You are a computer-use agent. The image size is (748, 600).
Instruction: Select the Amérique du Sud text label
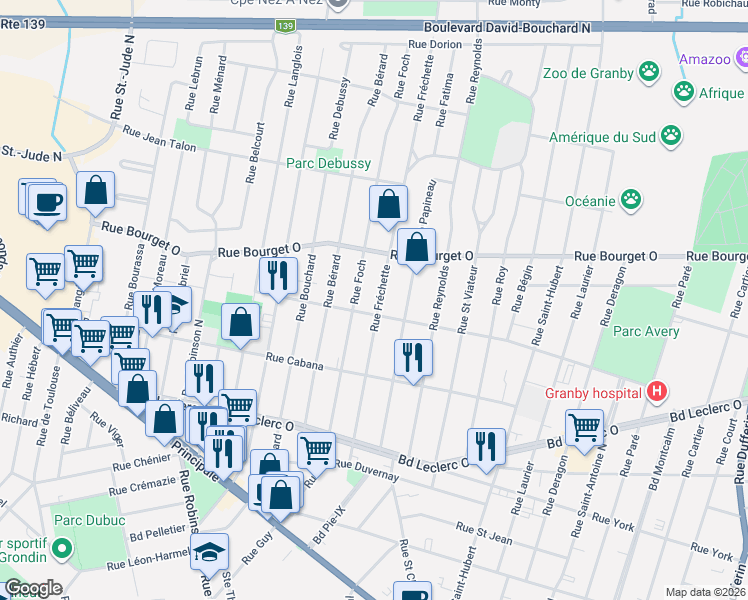click(x=602, y=137)
